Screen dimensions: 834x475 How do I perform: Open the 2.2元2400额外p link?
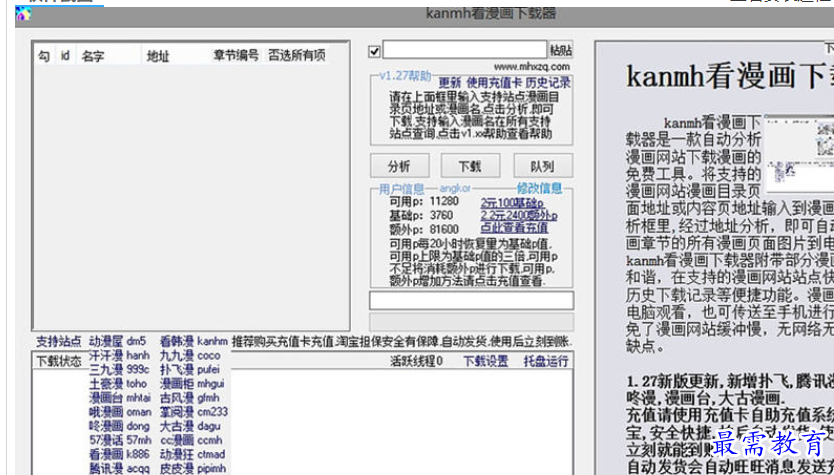(x=519, y=215)
